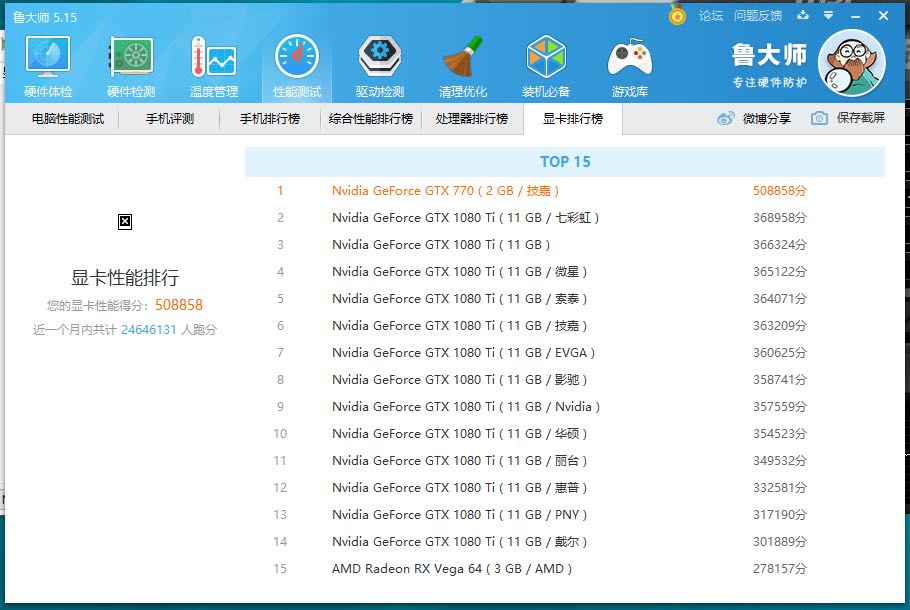910x610 pixels.
Task: Select rank 1 GTX 770 技嘉 row
Action: point(565,190)
